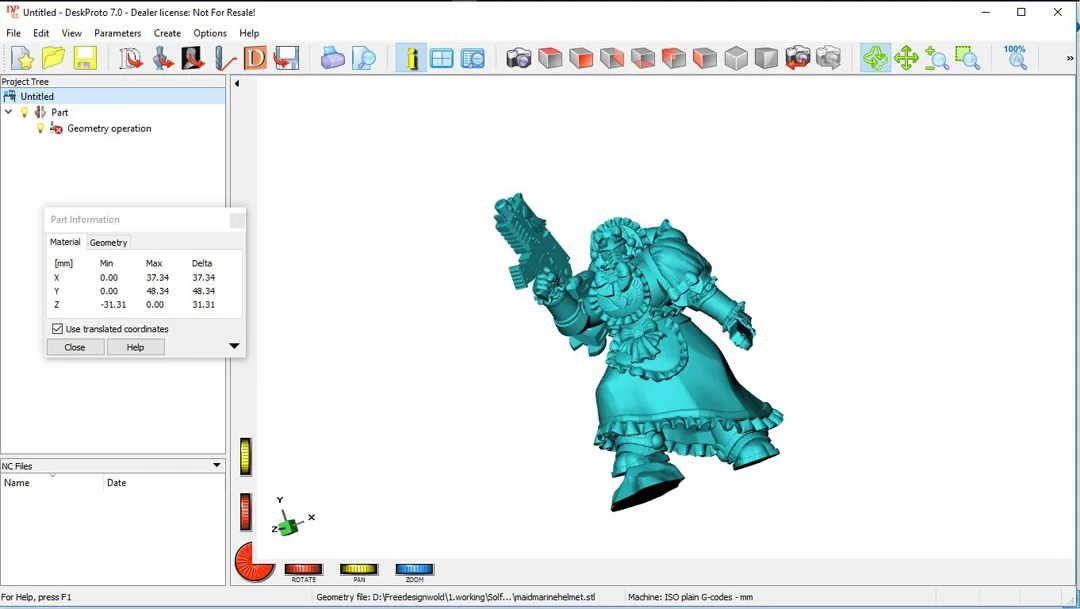
Task: Toggle Part visibility light bulb
Action: click(x=25, y=112)
